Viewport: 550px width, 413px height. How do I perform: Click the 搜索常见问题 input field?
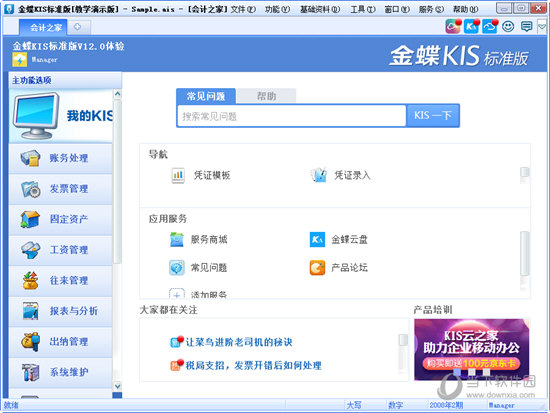(x=292, y=116)
